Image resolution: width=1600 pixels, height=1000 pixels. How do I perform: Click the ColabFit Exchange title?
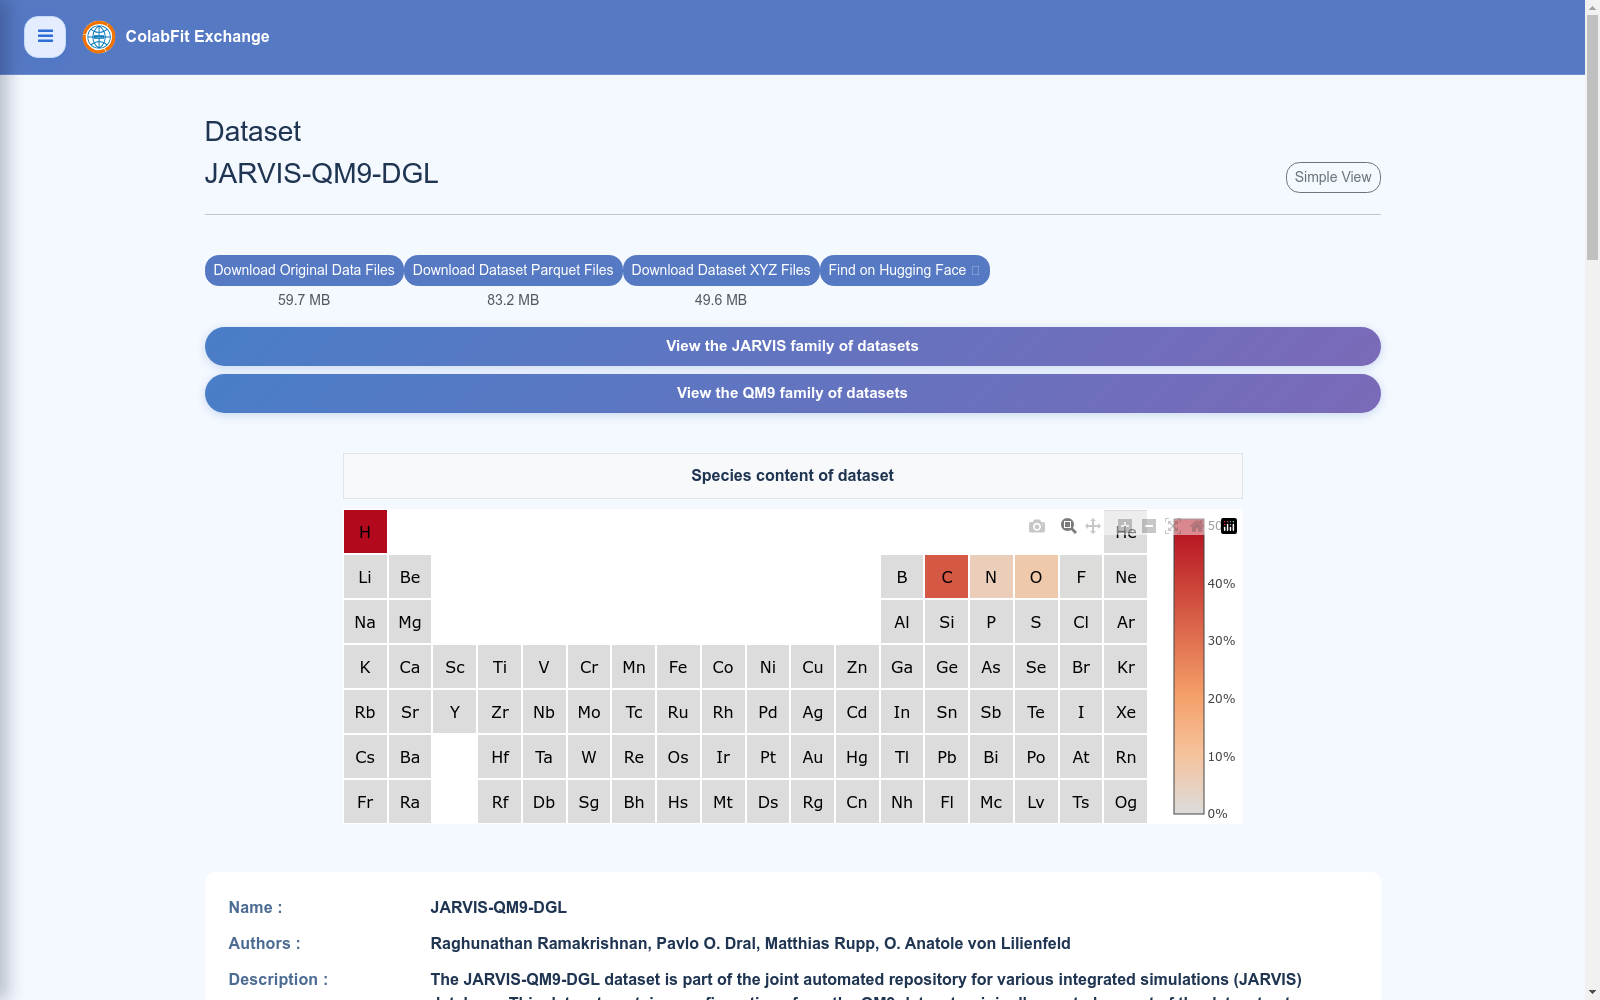pyautogui.click(x=197, y=37)
